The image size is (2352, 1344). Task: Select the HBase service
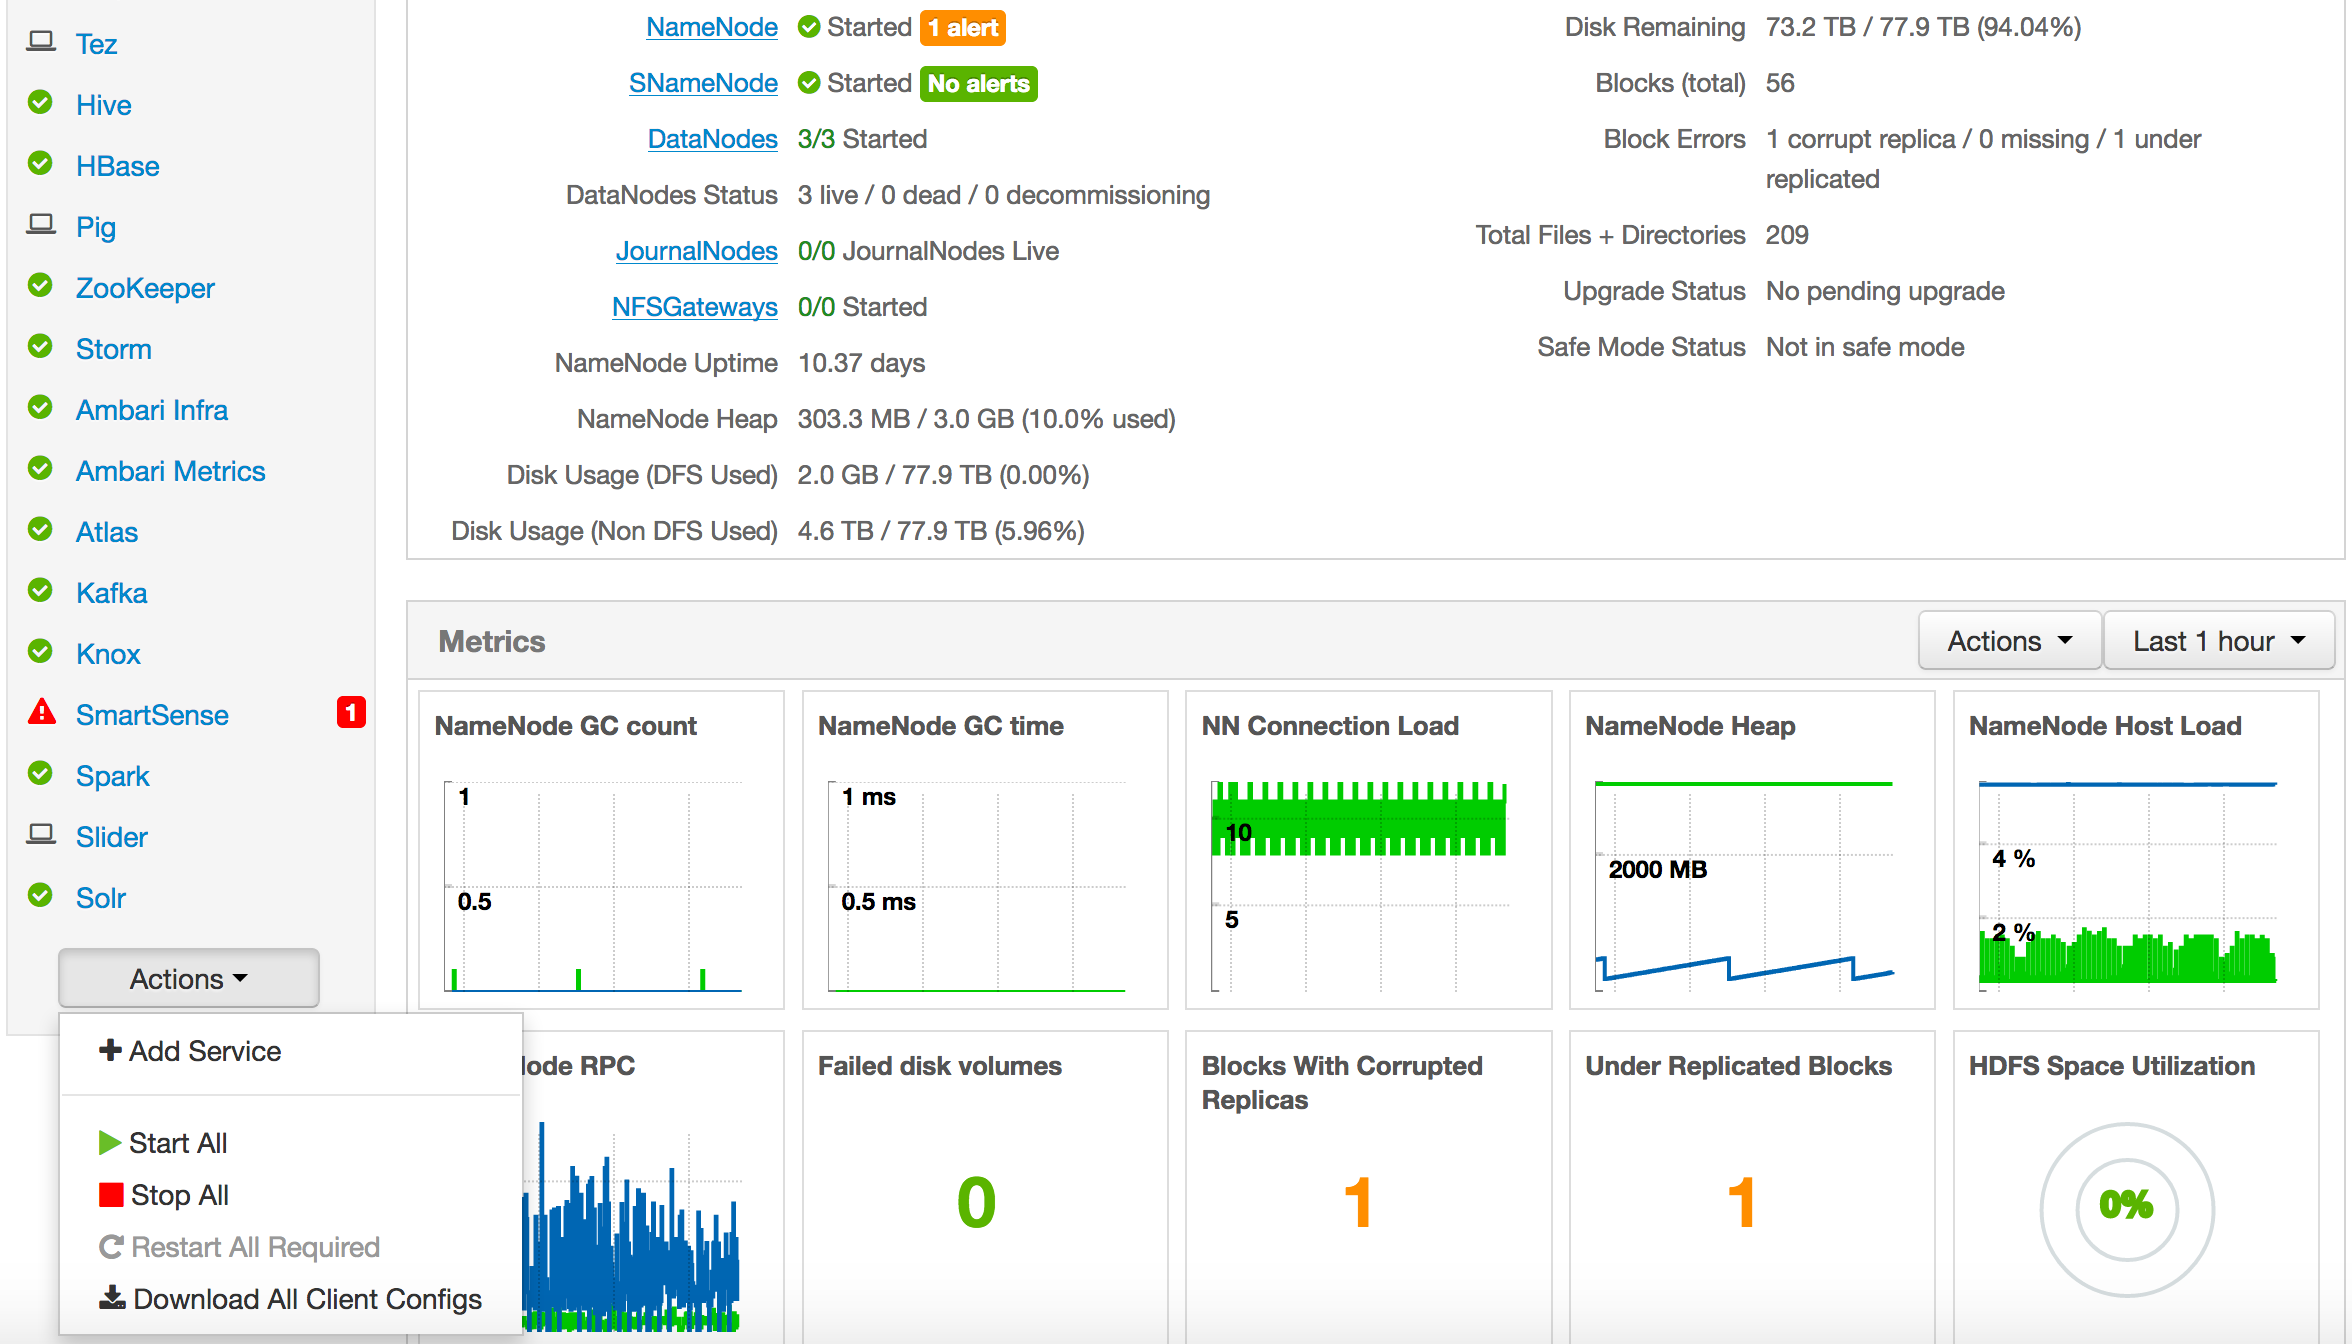coord(118,166)
